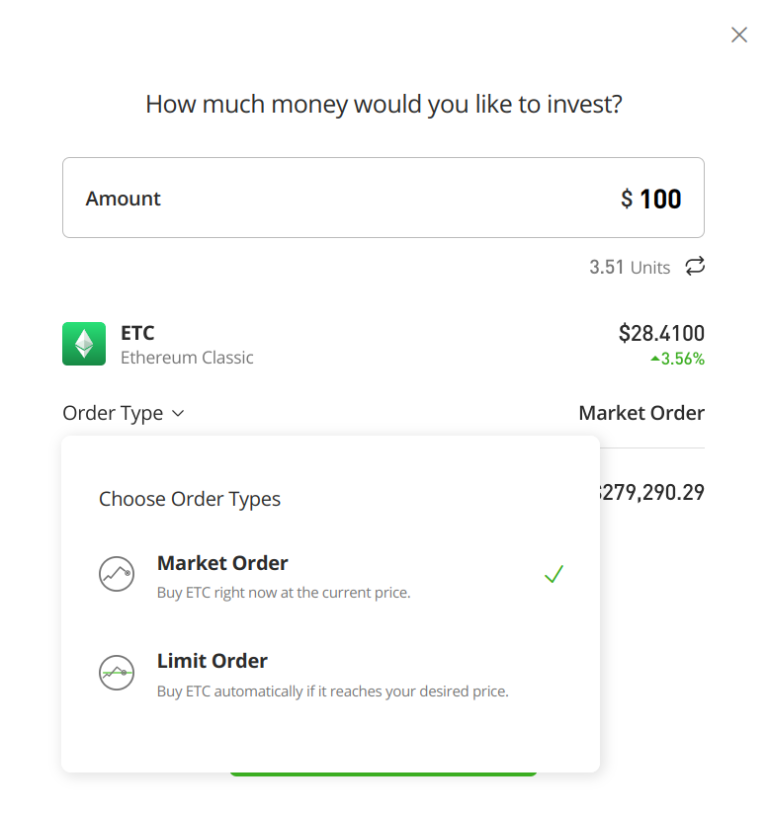Click the units conversion swap icon
Screen dimensions: 768x813
(694, 266)
